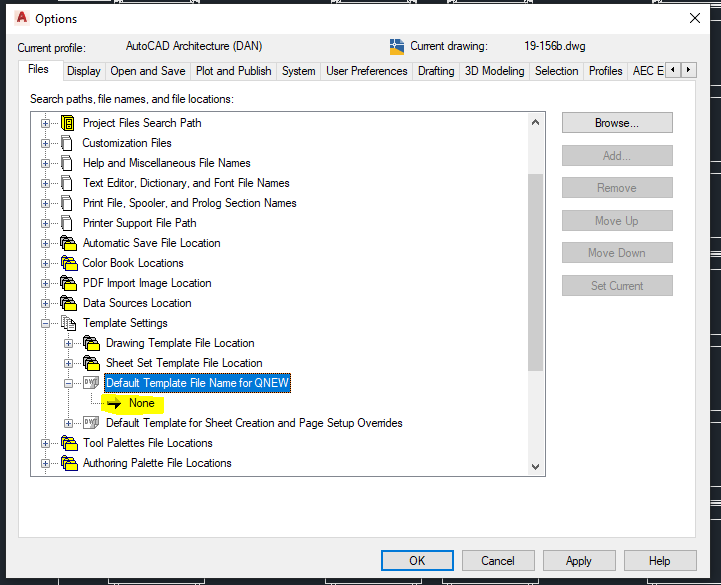Image resolution: width=721 pixels, height=585 pixels.
Task: Click the Automatic Save File Location folder icon
Action: point(69,243)
